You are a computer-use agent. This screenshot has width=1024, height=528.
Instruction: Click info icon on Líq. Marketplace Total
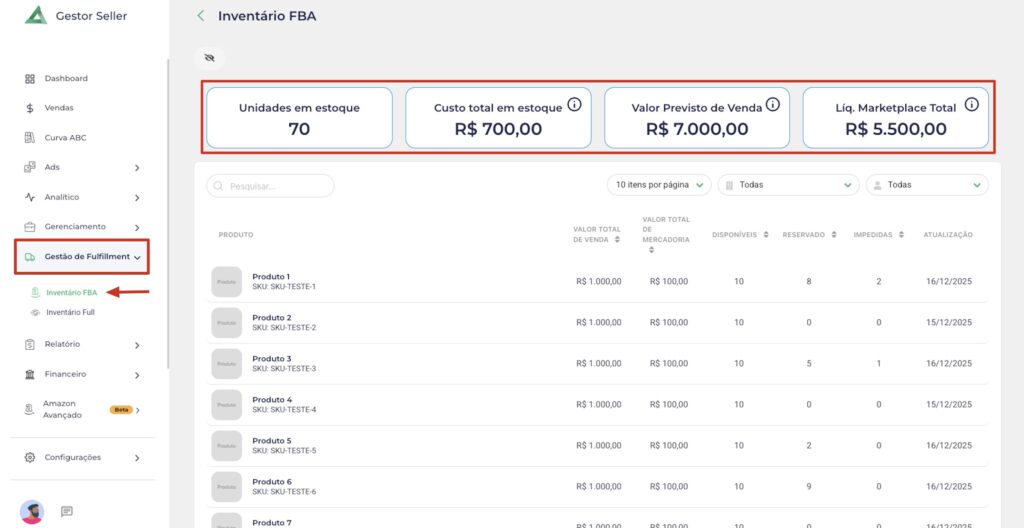[x=971, y=105]
